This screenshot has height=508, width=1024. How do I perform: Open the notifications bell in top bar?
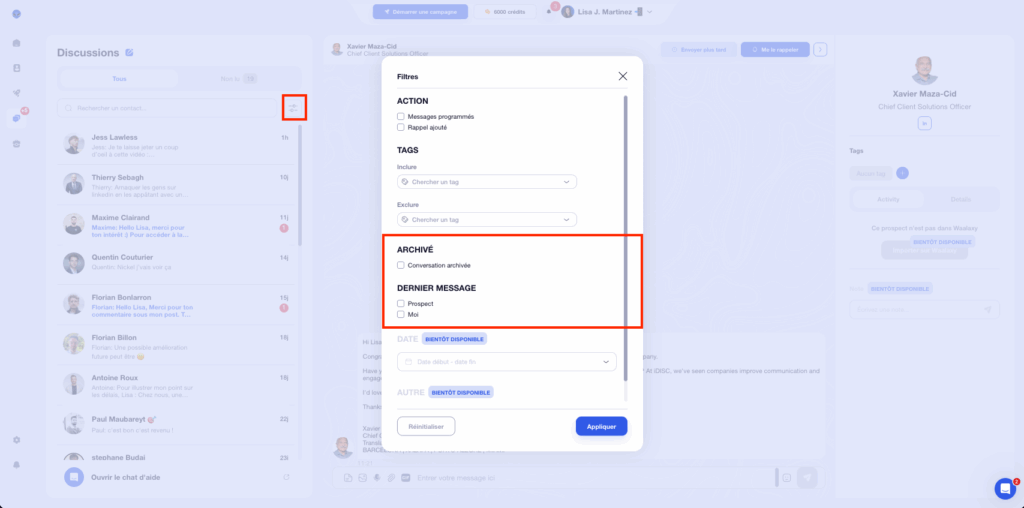[548, 12]
